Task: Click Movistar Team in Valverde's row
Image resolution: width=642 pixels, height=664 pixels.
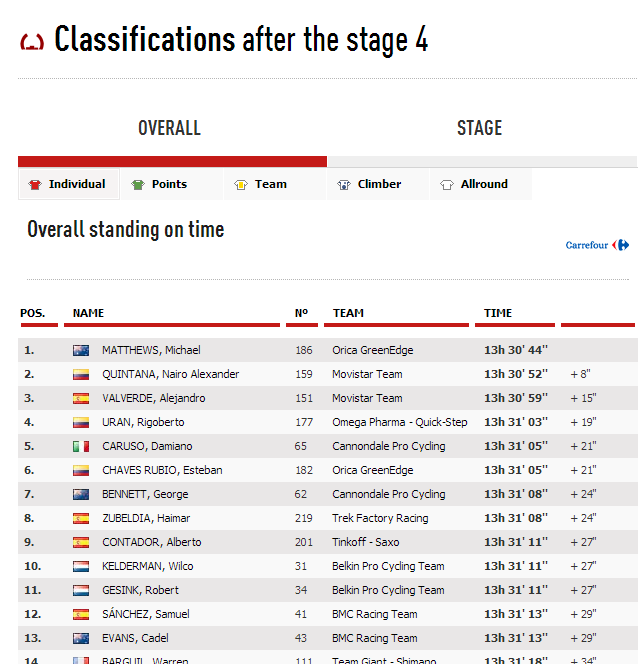Action: pos(367,399)
